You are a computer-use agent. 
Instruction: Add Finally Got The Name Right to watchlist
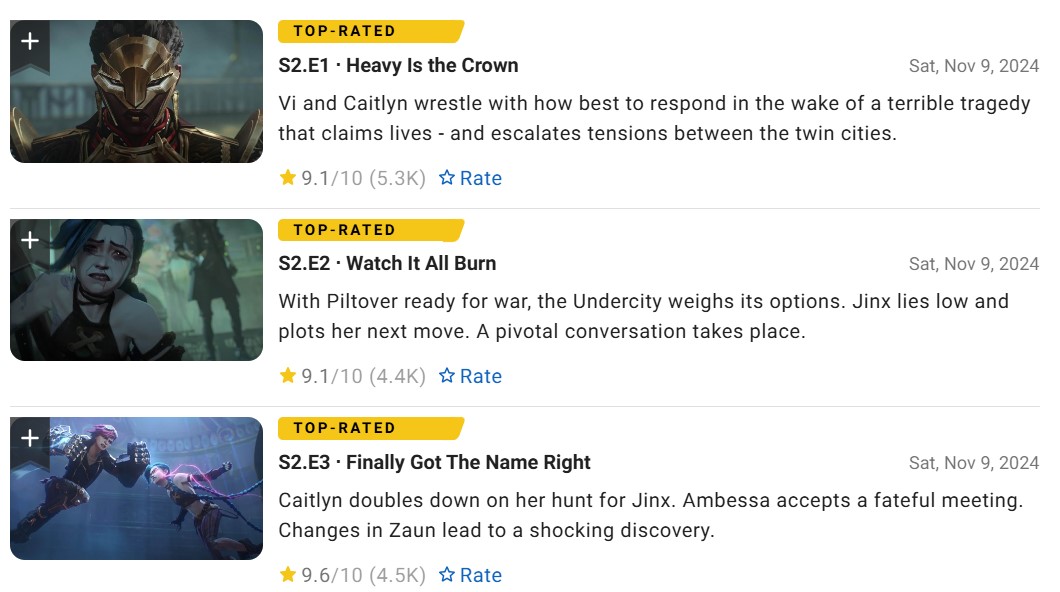click(x=30, y=439)
